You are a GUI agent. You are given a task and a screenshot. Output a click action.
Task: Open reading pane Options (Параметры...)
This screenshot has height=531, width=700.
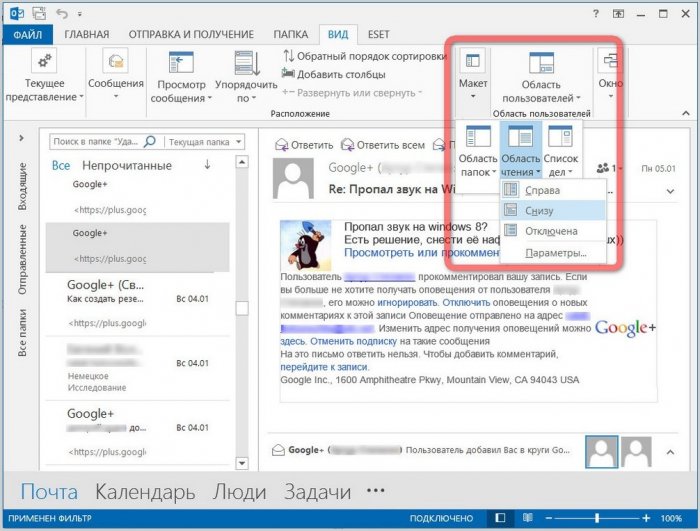click(x=553, y=253)
